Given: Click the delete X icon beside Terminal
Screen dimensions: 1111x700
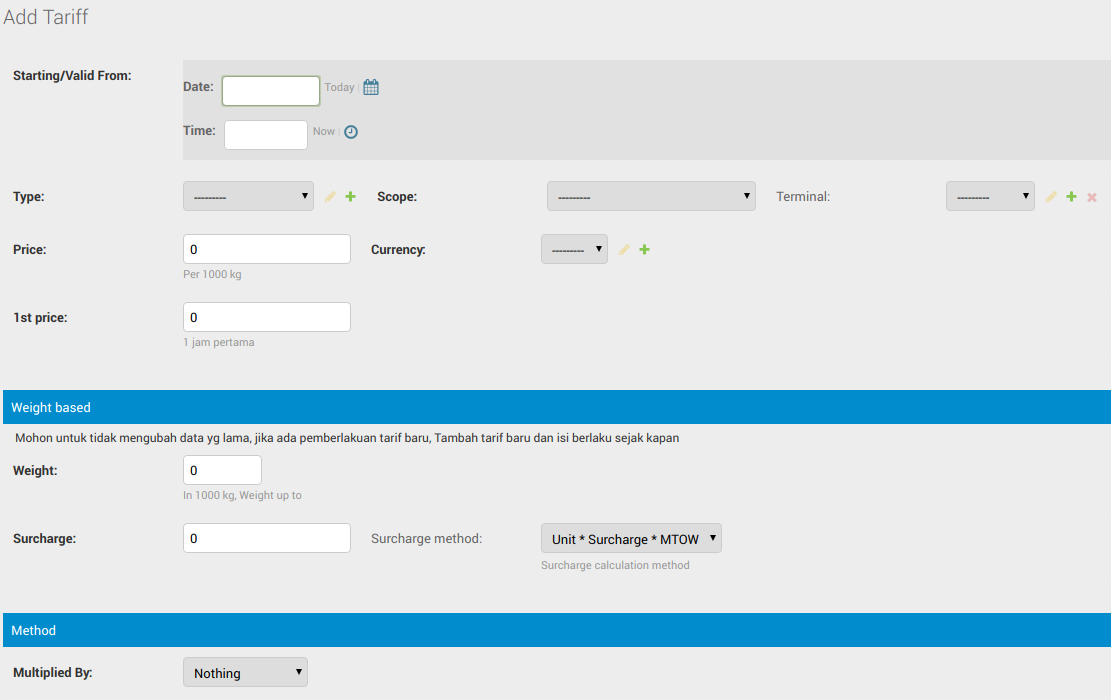Looking at the screenshot, I should pos(1092,198).
